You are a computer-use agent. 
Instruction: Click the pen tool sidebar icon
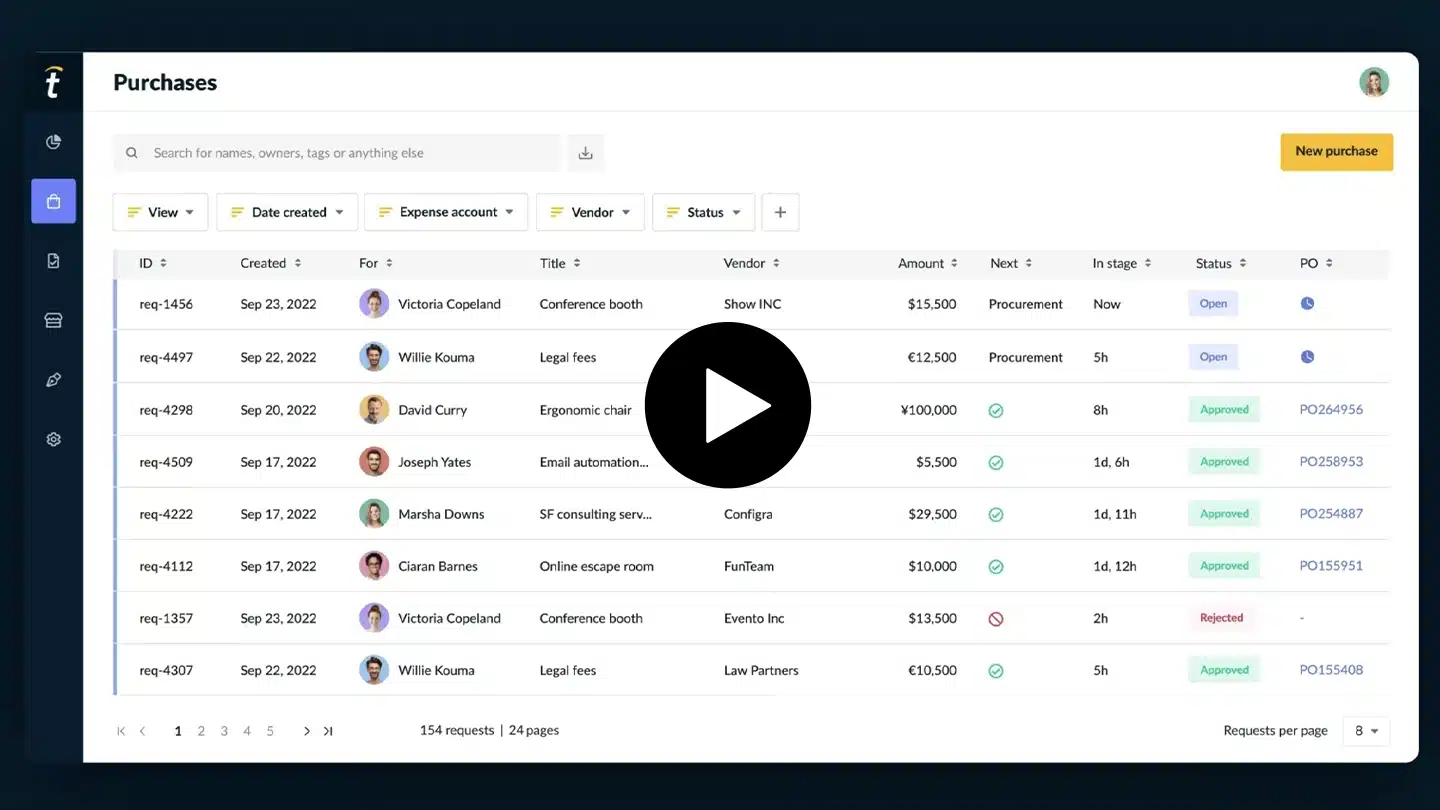pos(54,380)
